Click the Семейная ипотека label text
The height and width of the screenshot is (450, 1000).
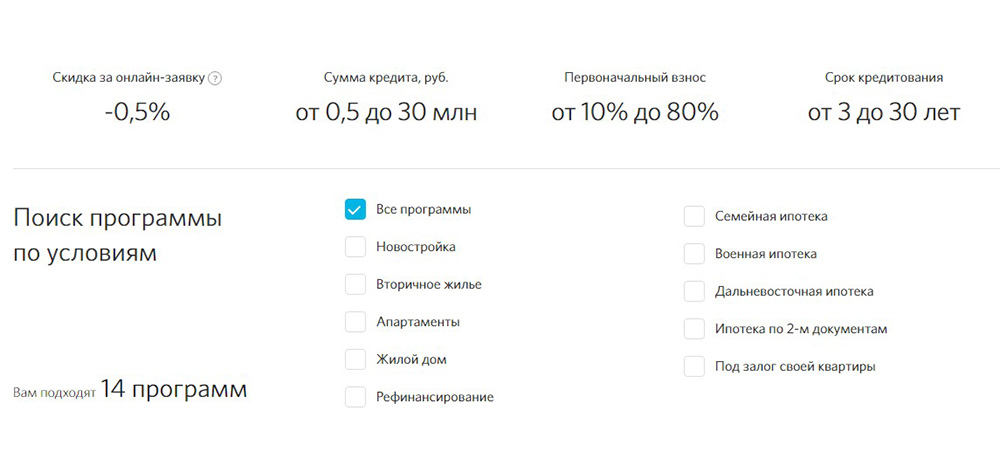click(x=771, y=216)
